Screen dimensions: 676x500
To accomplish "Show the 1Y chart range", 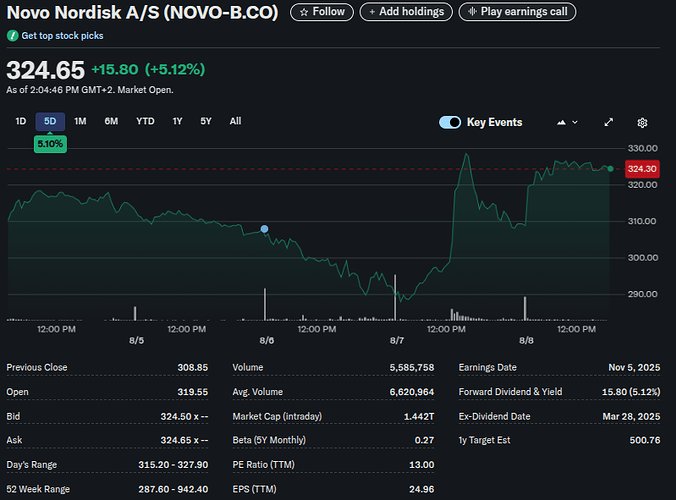I will coord(177,121).
